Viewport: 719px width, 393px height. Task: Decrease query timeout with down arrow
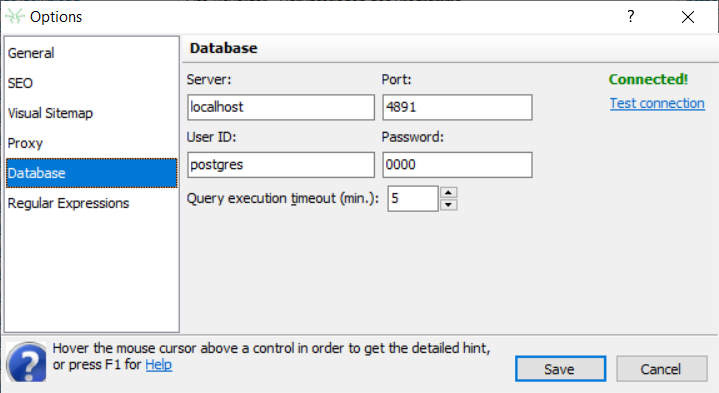tap(448, 205)
